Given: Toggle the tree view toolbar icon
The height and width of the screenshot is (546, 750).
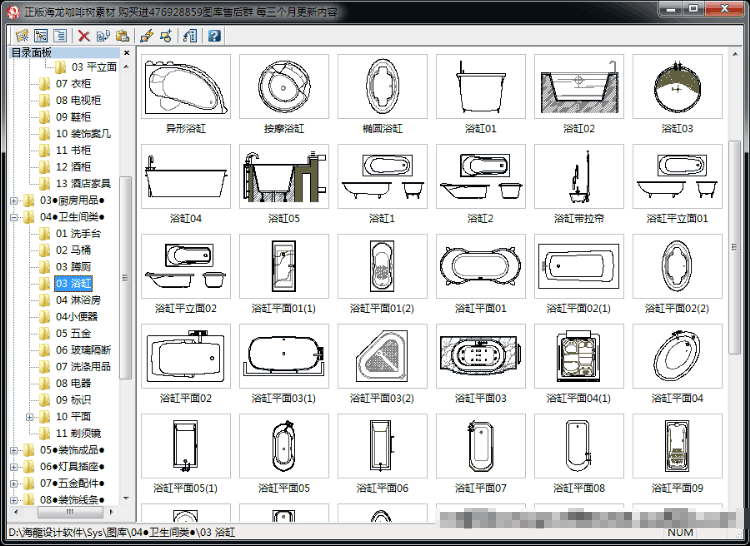Looking at the screenshot, I should click(41, 36).
